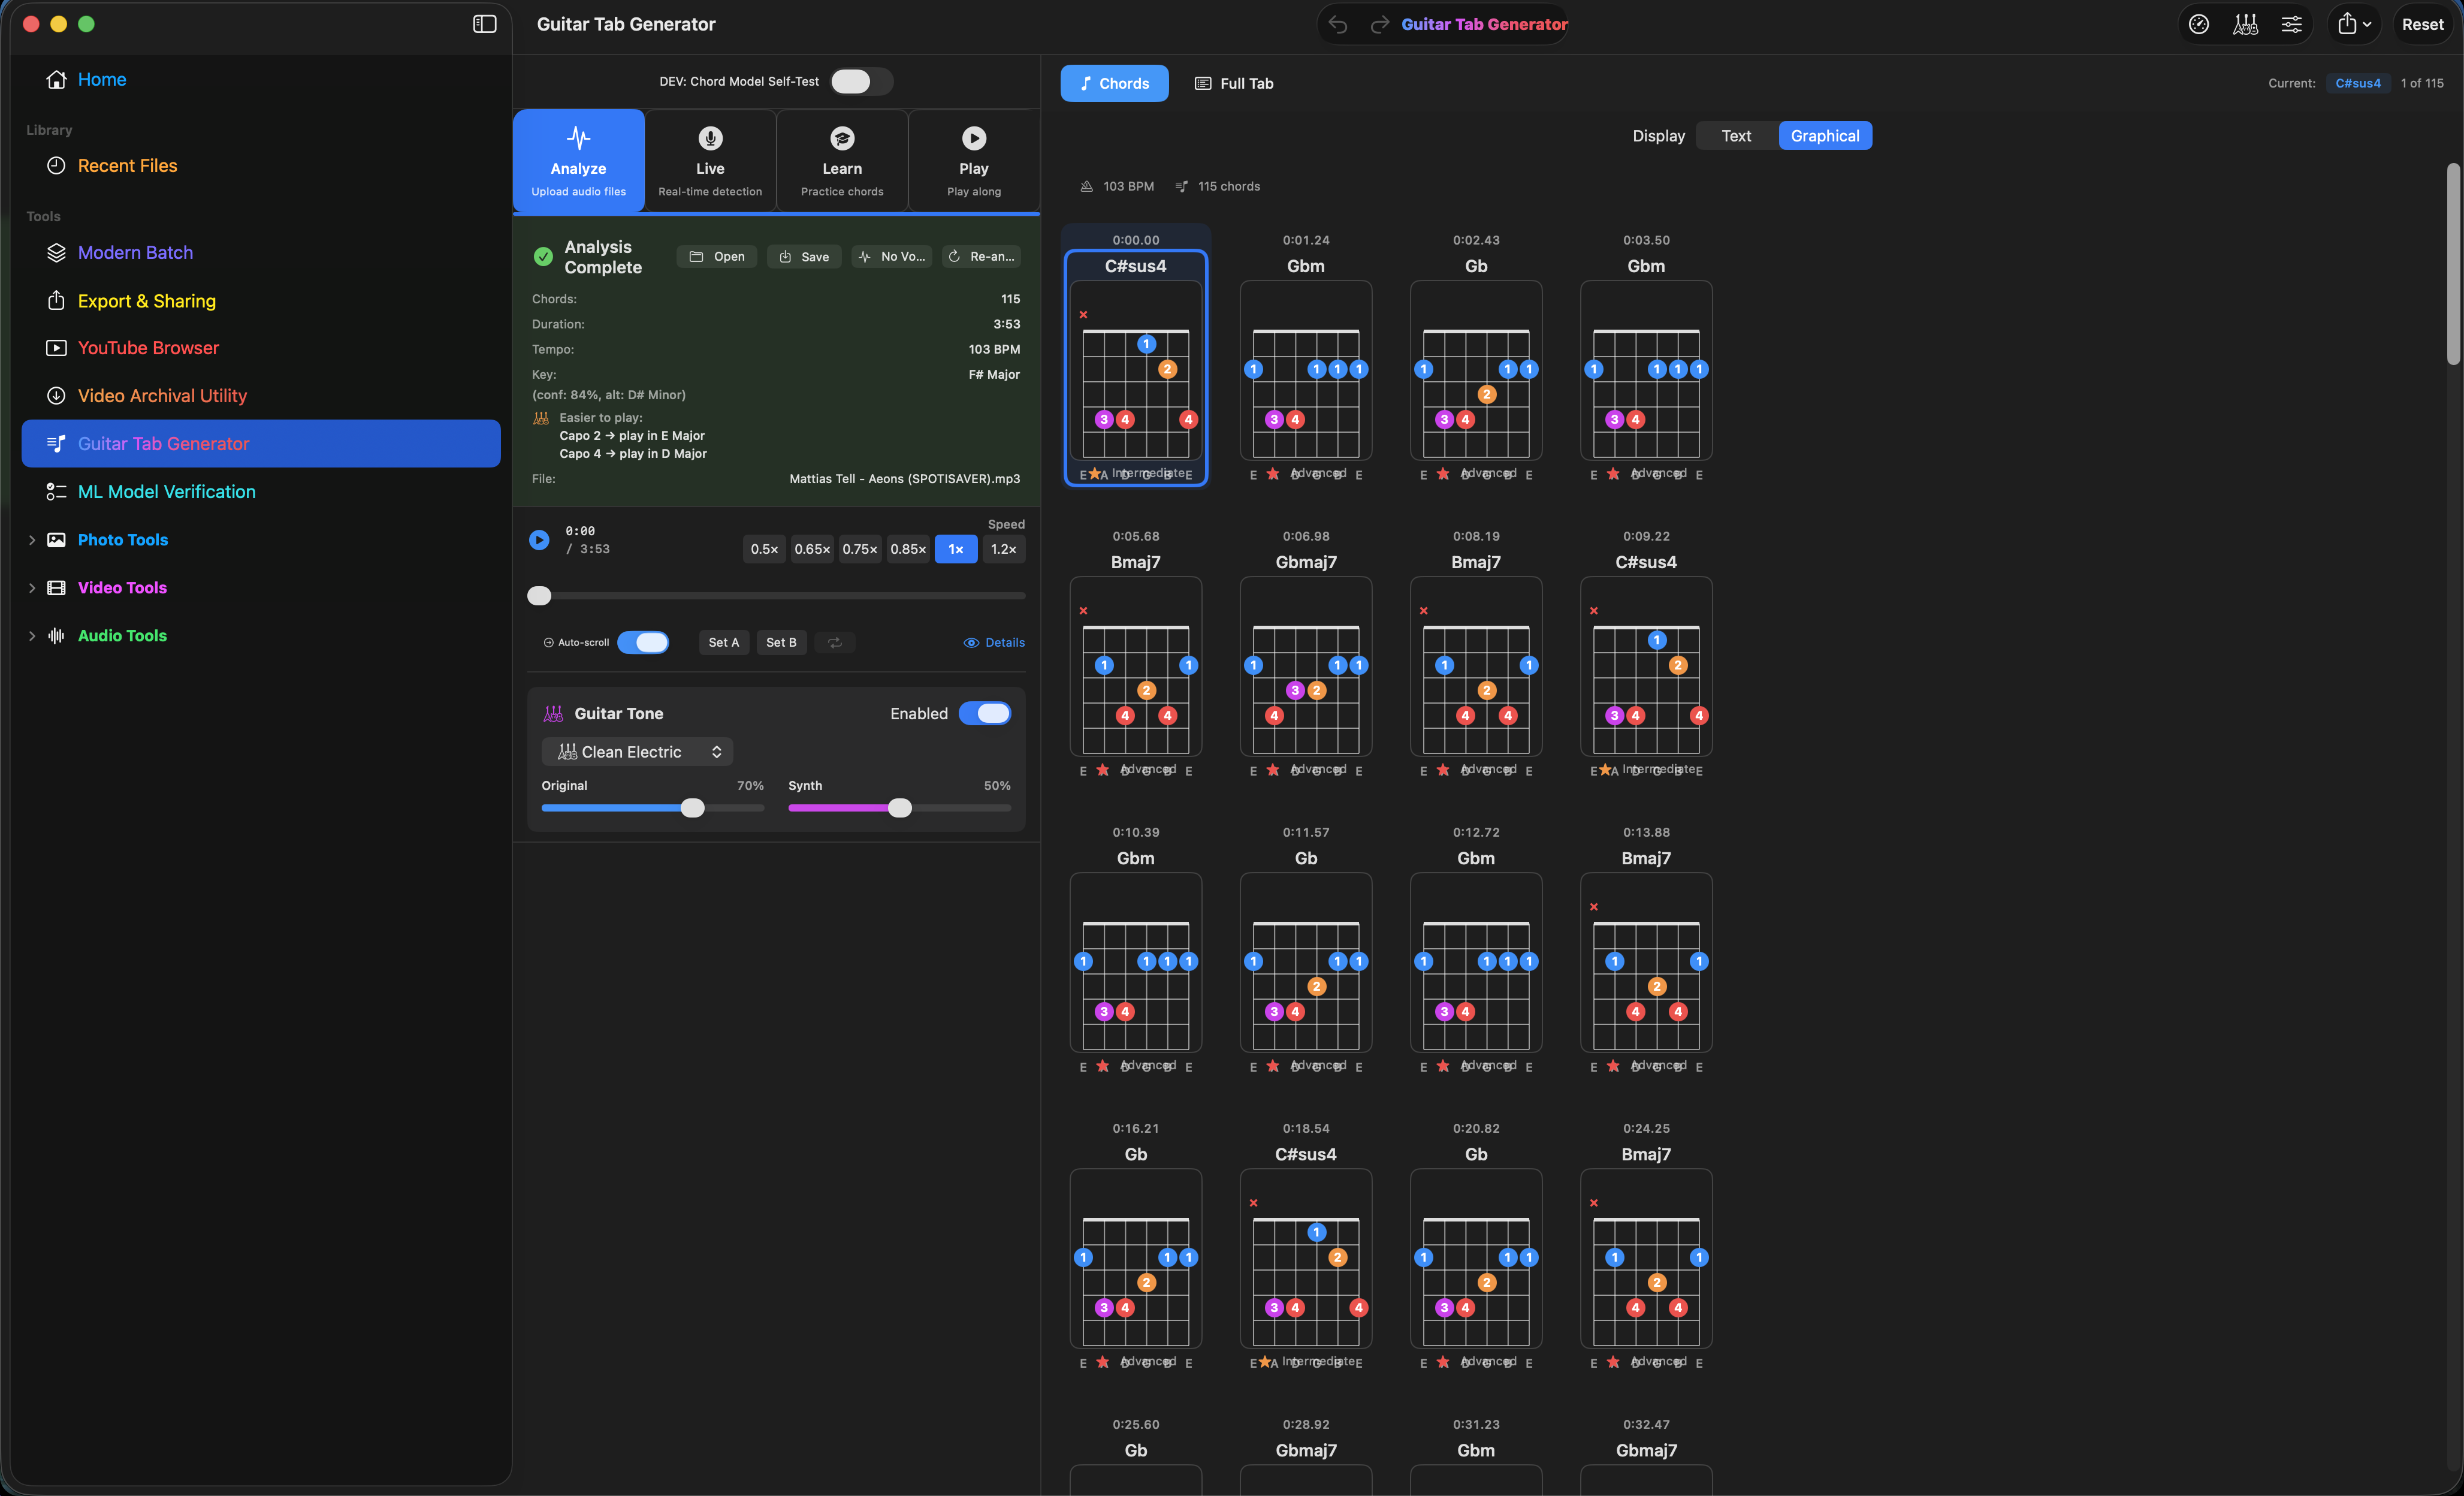
Task: Click the guitars icon in the top toolbar
Action: click(x=2245, y=24)
